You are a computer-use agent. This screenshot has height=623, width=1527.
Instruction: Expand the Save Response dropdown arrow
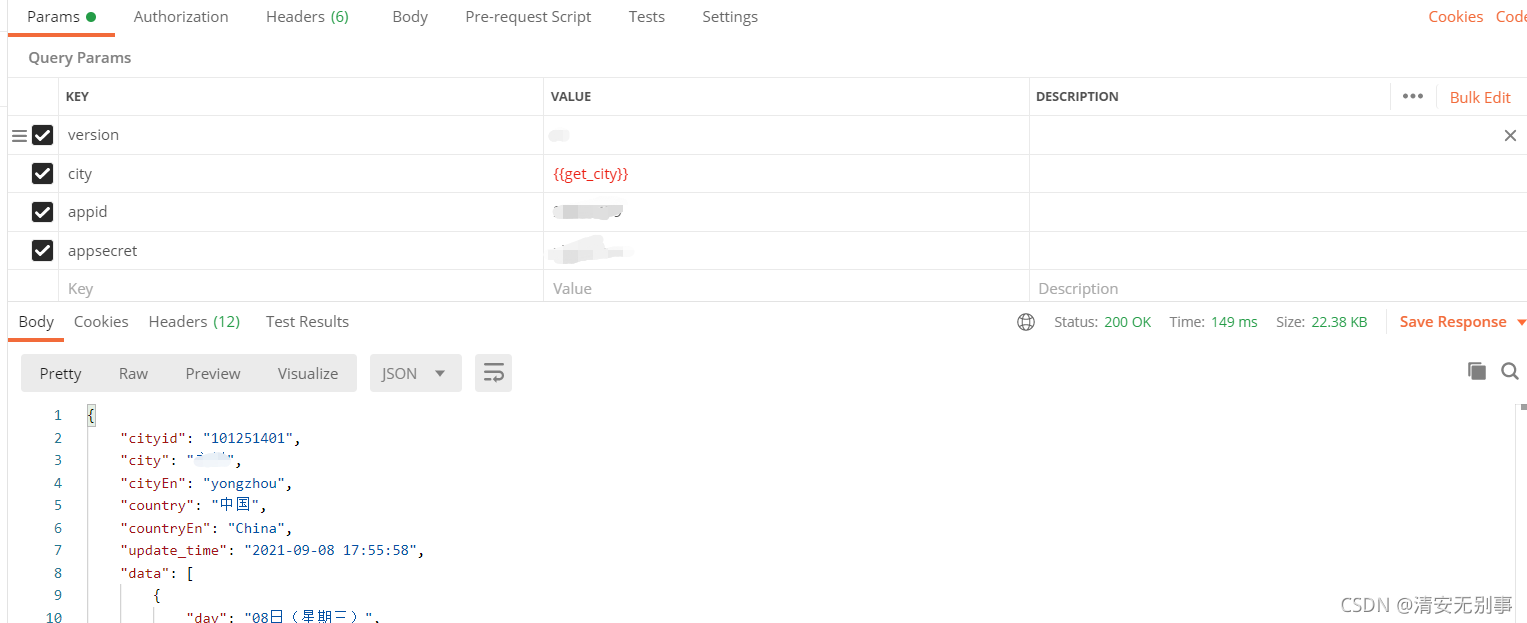pos(1521,322)
